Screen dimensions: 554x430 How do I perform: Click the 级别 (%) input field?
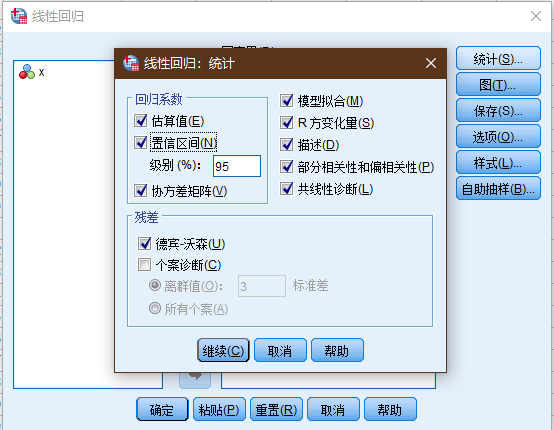(x=237, y=166)
